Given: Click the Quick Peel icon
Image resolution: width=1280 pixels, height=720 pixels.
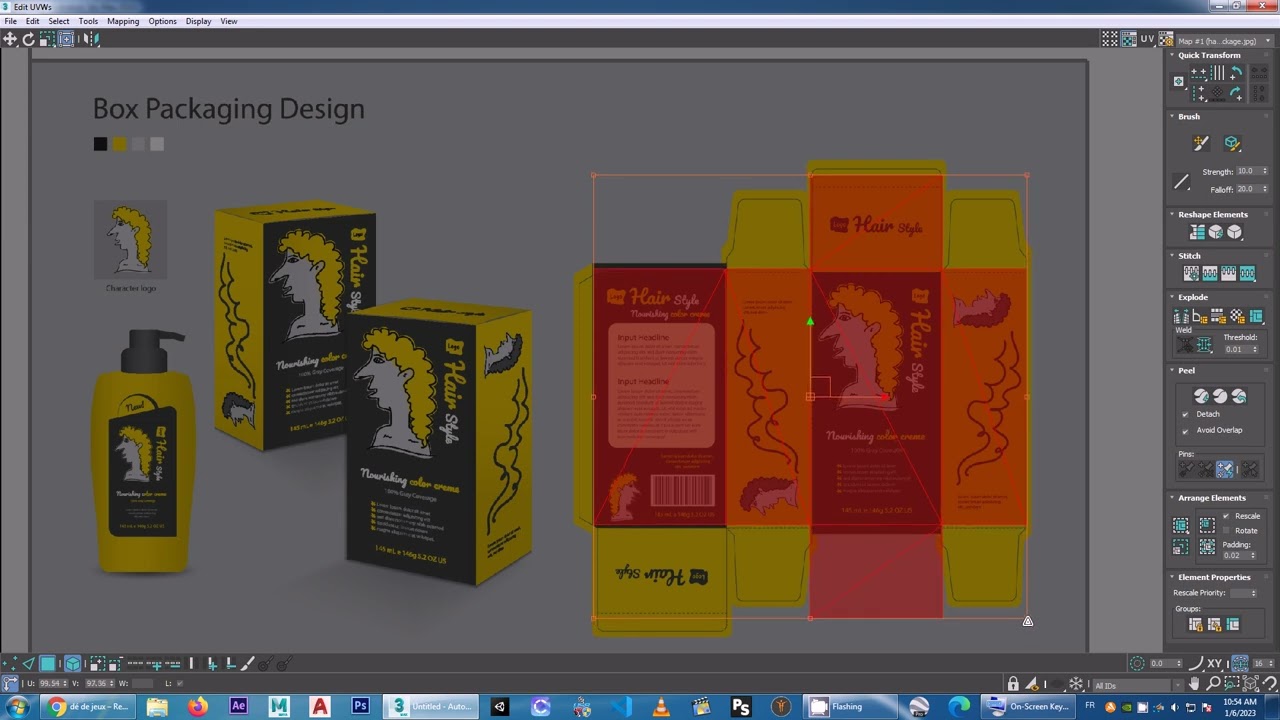Looking at the screenshot, I should pos(1201,396).
